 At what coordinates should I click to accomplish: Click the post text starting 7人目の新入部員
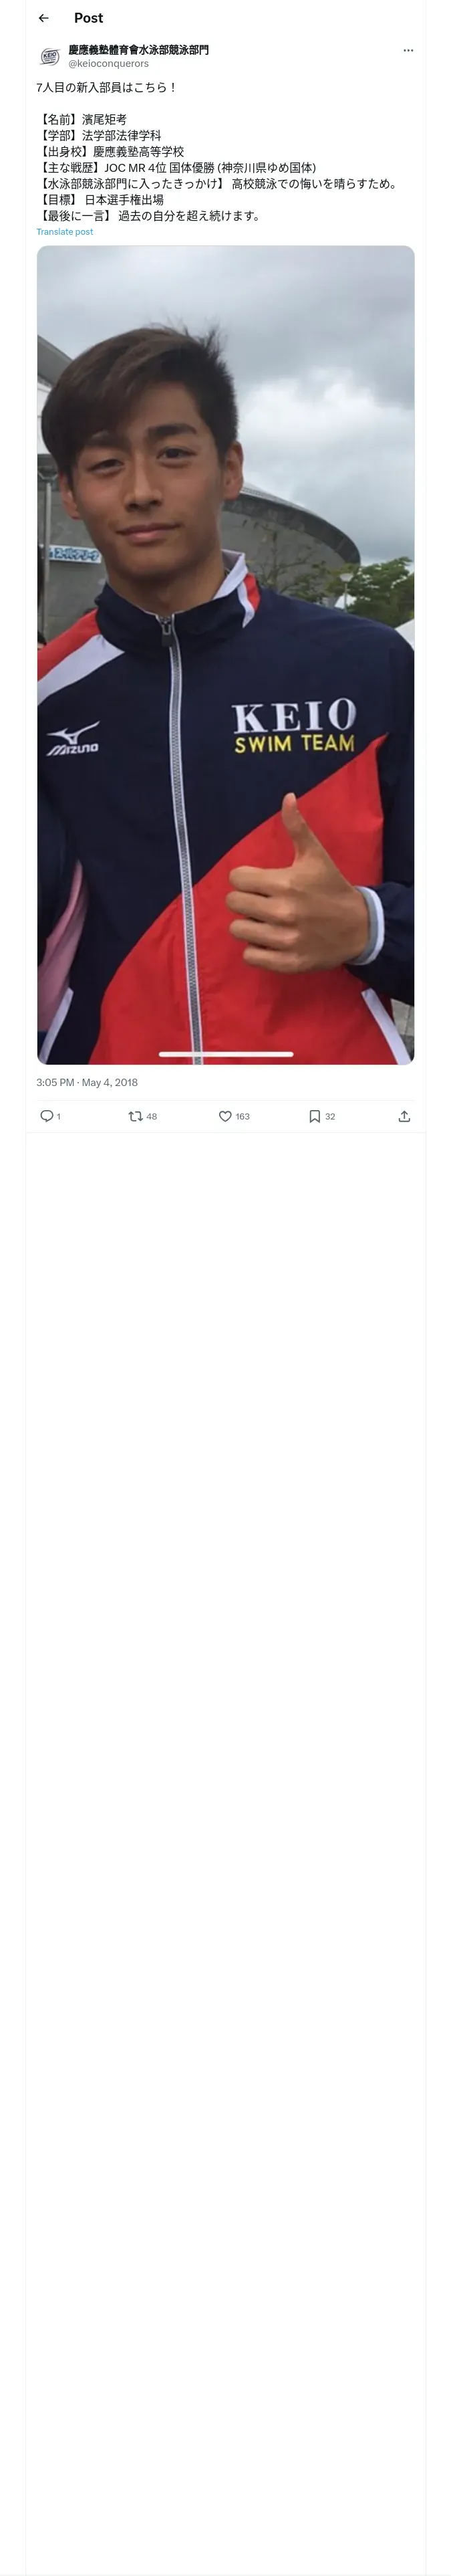[x=106, y=87]
